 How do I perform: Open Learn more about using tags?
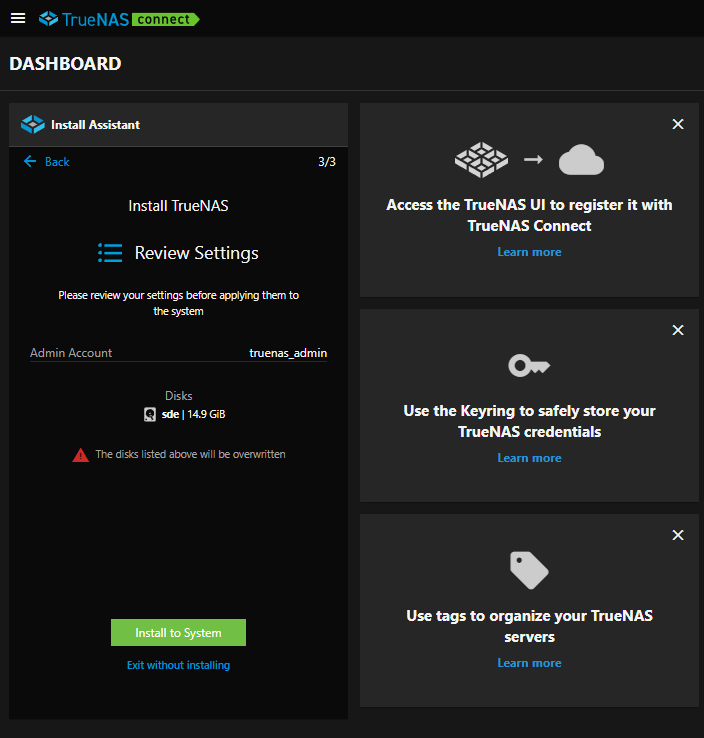click(529, 663)
